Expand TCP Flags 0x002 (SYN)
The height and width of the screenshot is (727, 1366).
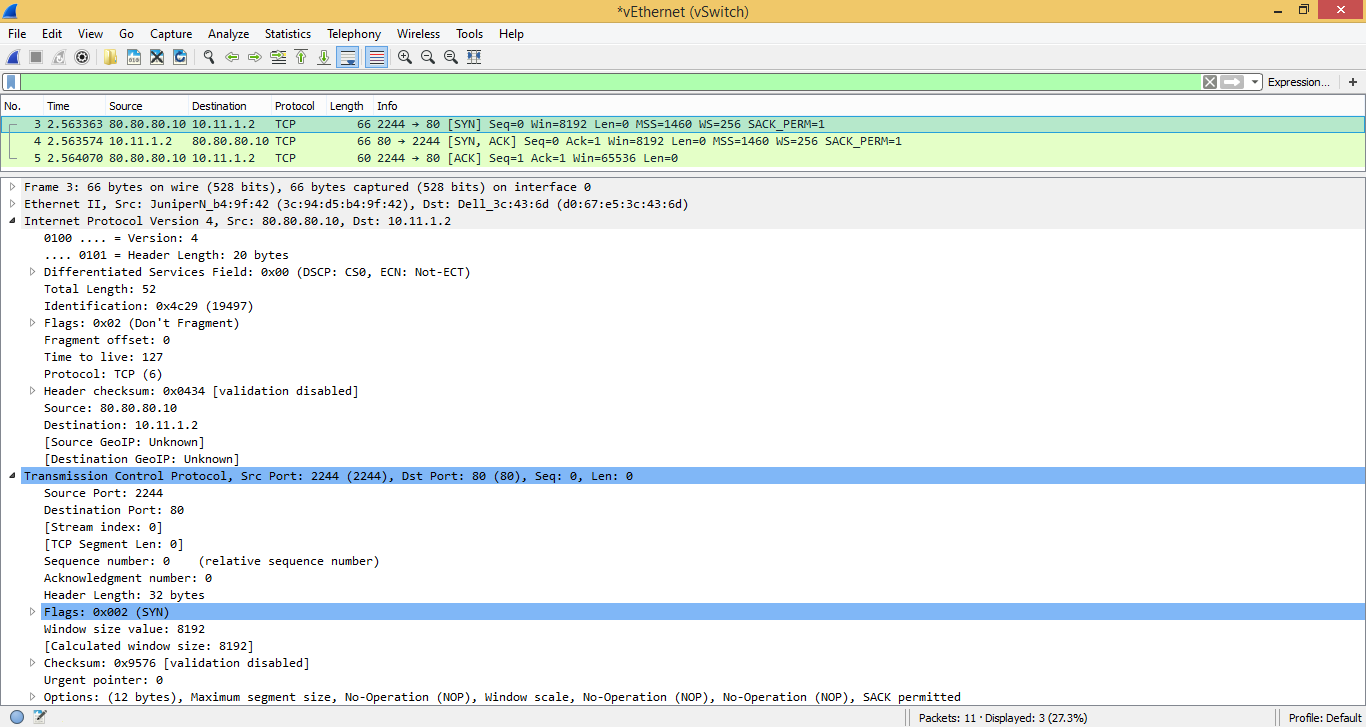33,612
